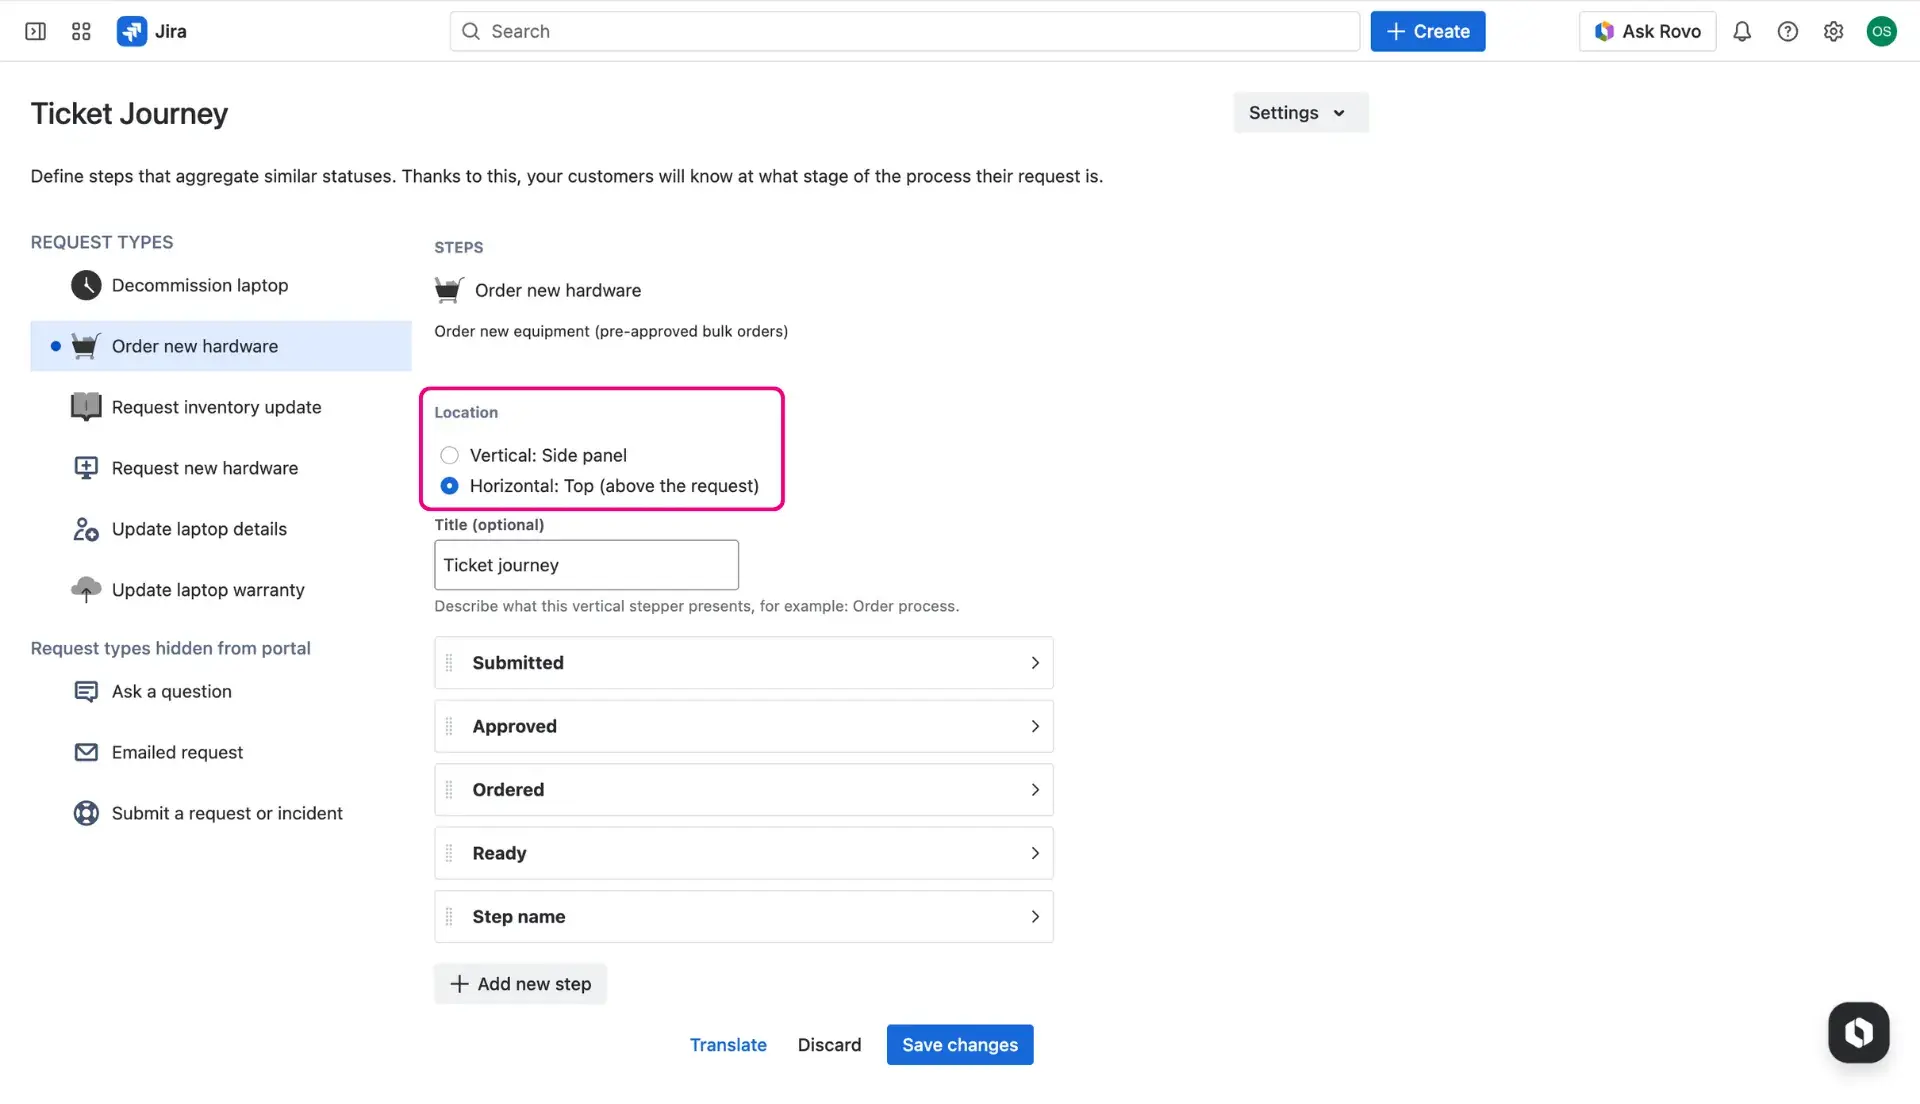Open the help question mark icon
The width and height of the screenshot is (1920, 1104).
point(1788,31)
